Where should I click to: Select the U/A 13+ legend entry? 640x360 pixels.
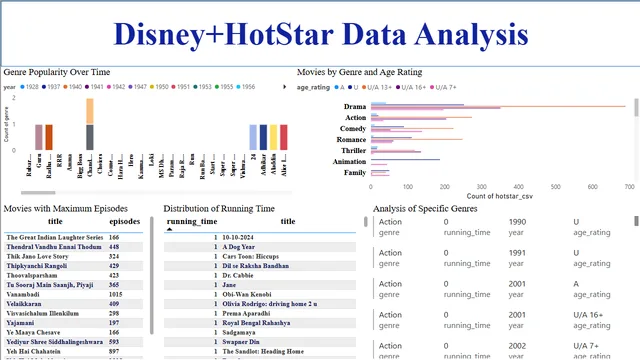click(376, 87)
